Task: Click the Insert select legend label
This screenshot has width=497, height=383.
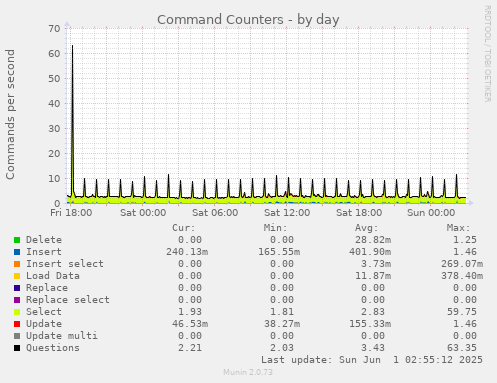Action: [x=65, y=264]
